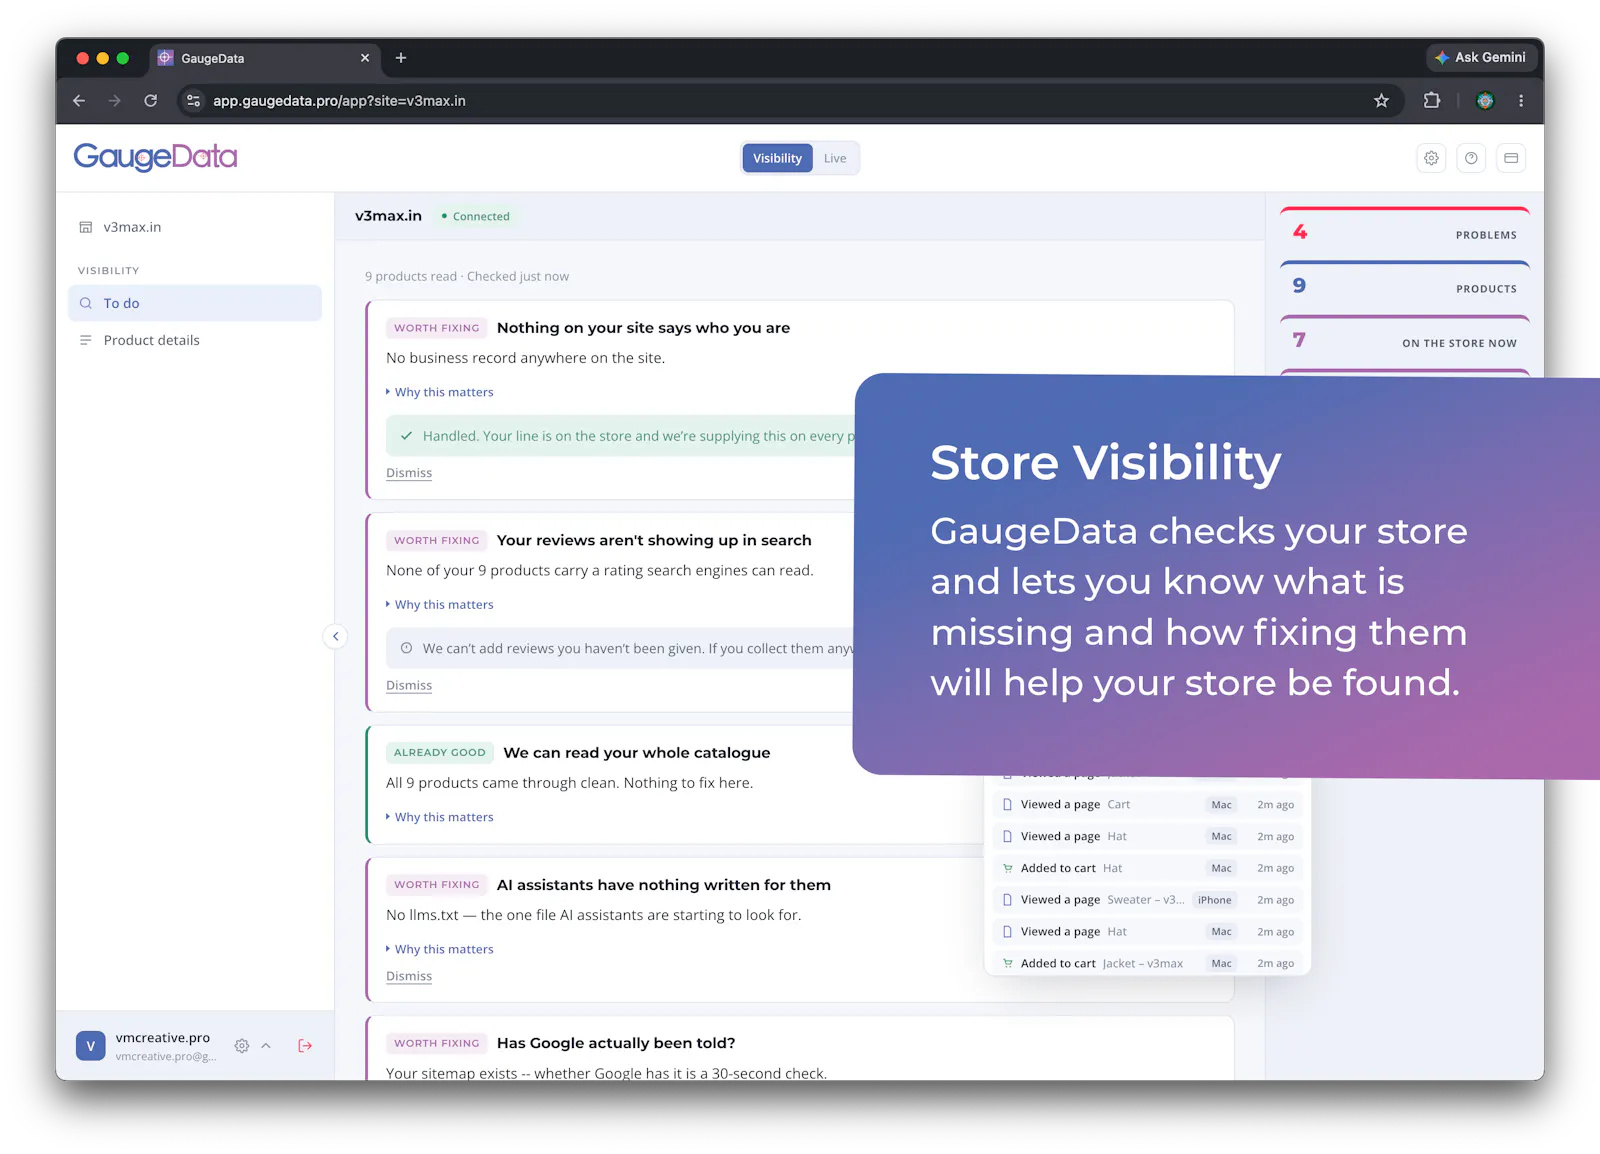Expand account menu chevron by vmcreative.pro
Image resolution: width=1600 pixels, height=1154 pixels.
click(266, 1046)
